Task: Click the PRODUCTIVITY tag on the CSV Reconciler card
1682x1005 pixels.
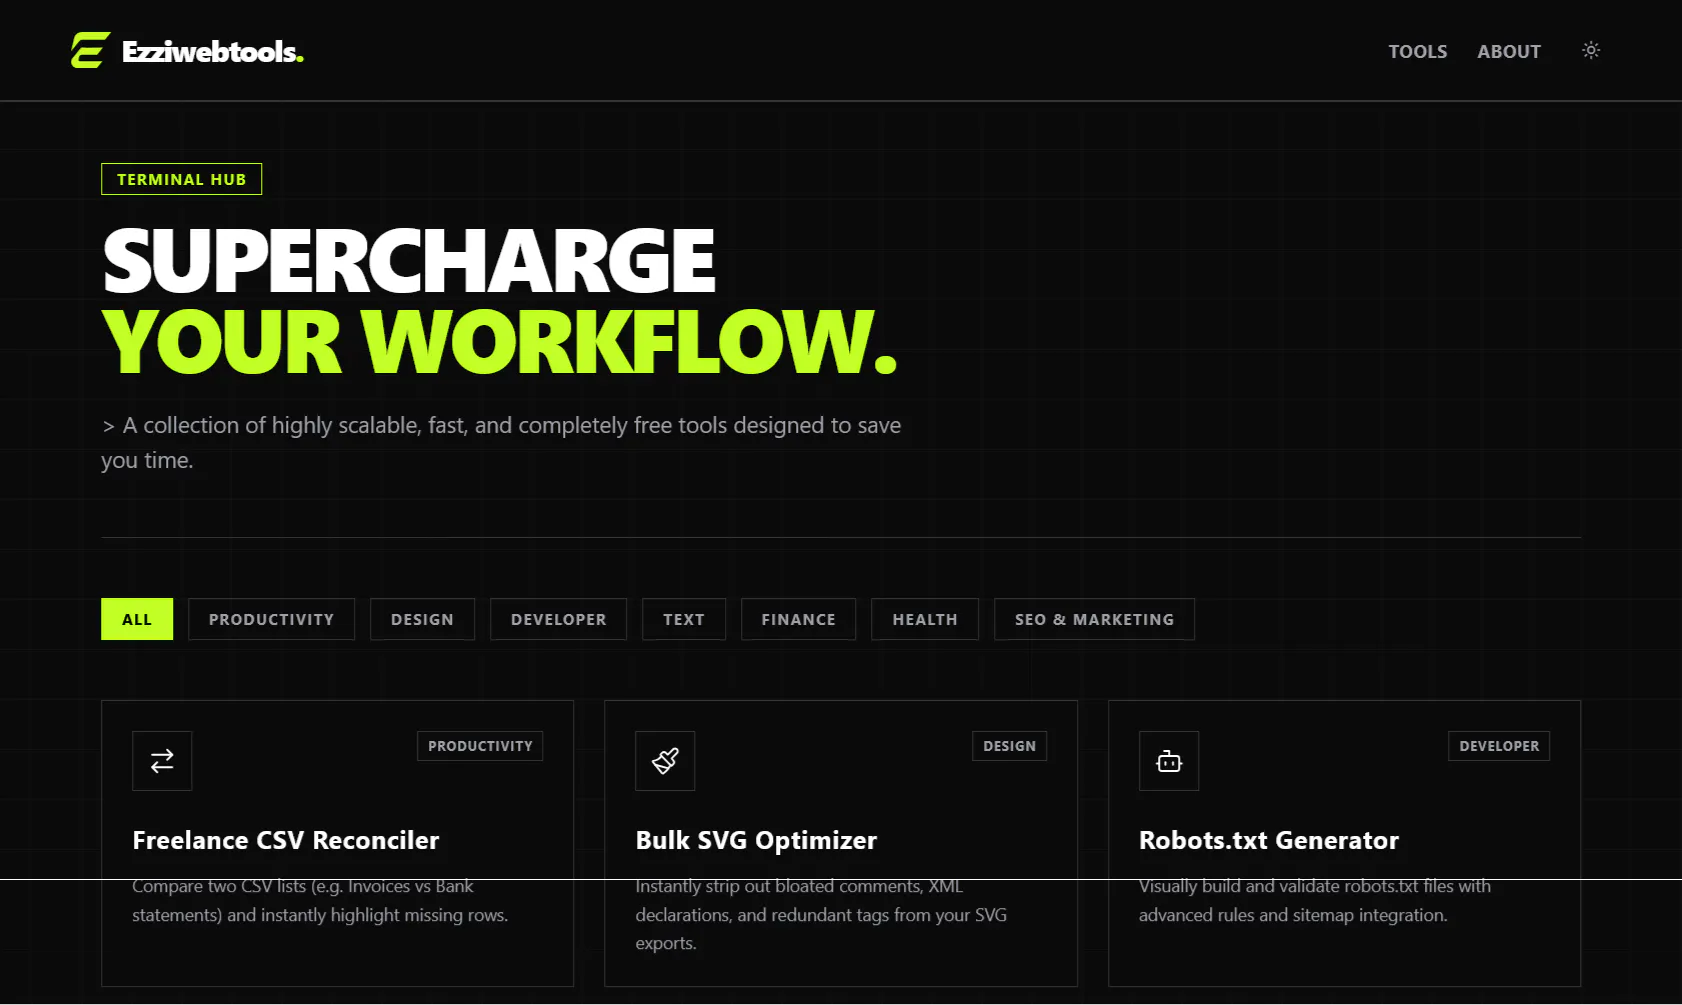Action: (480, 746)
